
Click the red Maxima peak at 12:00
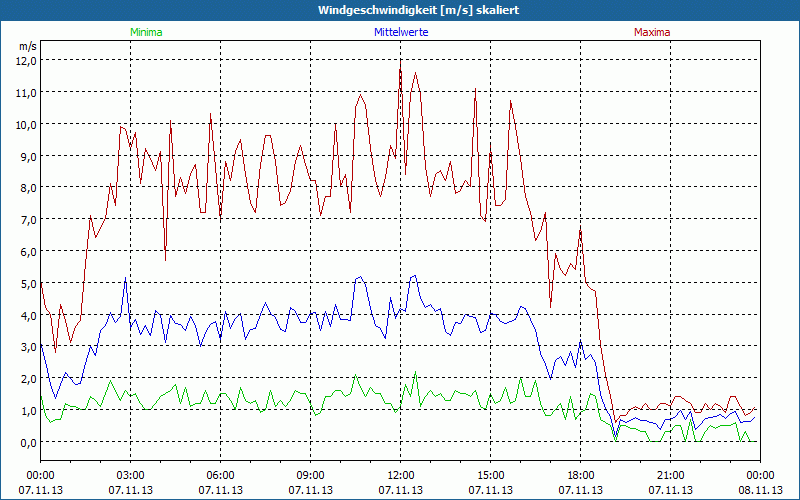pyautogui.click(x=401, y=61)
